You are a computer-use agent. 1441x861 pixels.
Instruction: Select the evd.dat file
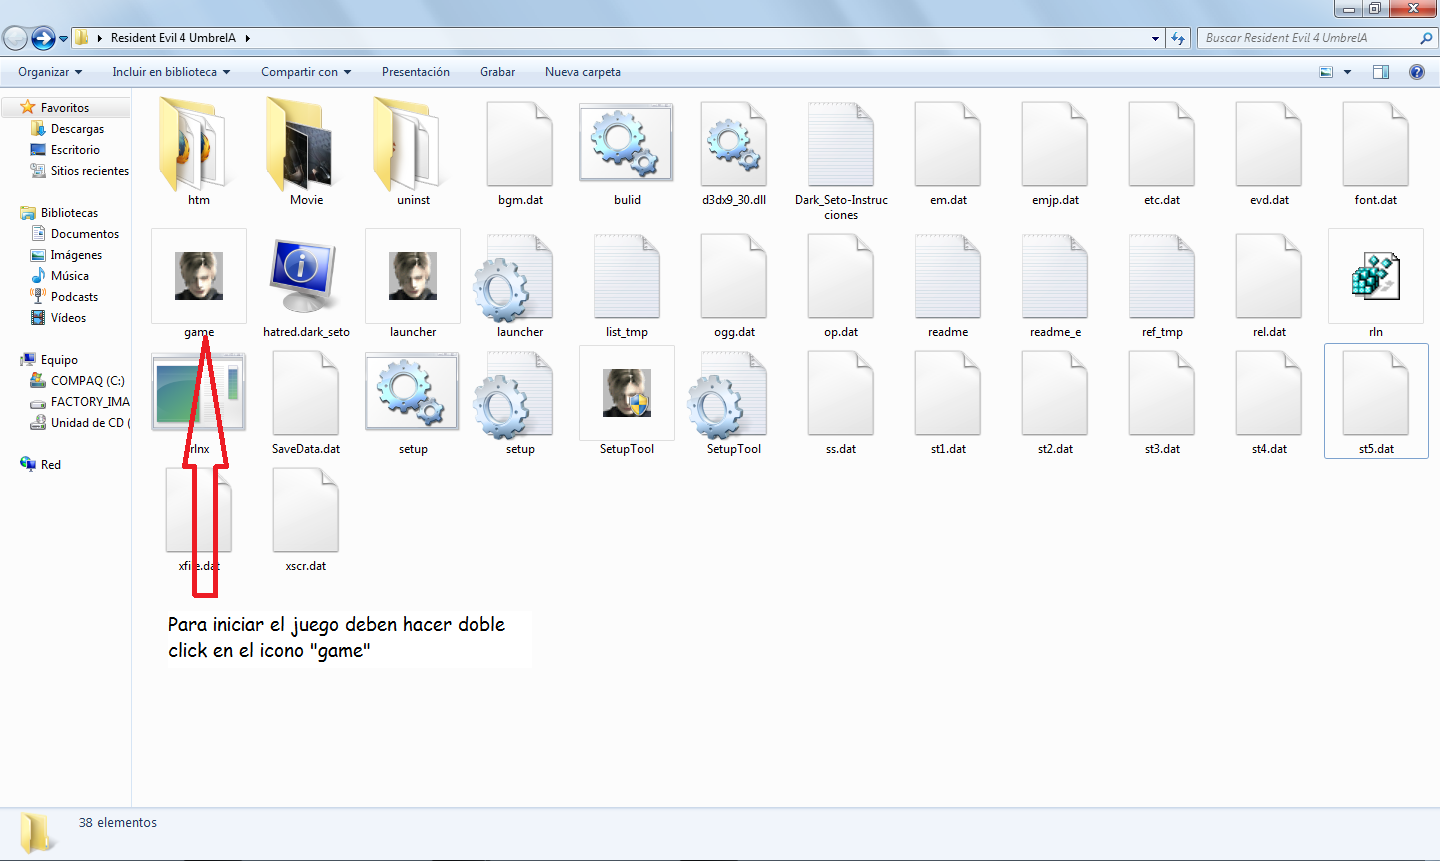point(1269,152)
